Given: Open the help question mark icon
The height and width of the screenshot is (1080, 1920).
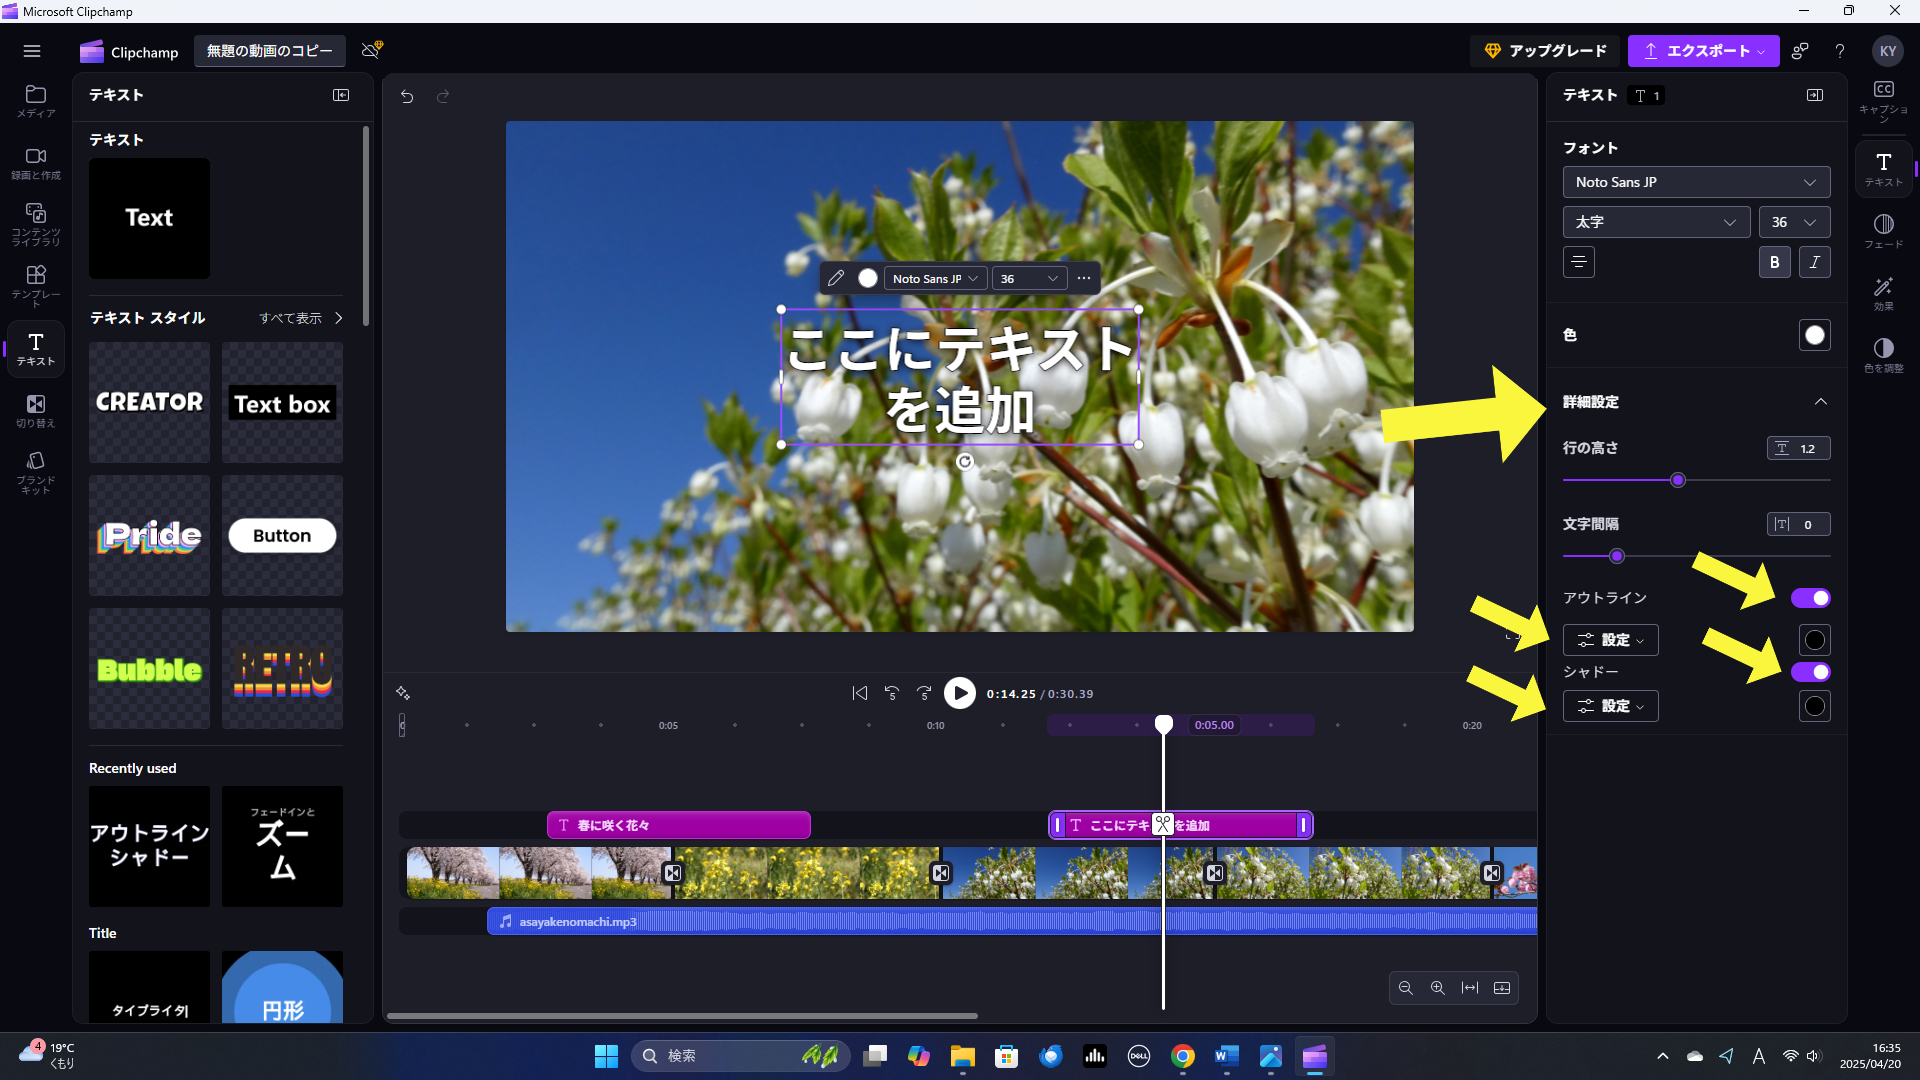Looking at the screenshot, I should [1840, 51].
